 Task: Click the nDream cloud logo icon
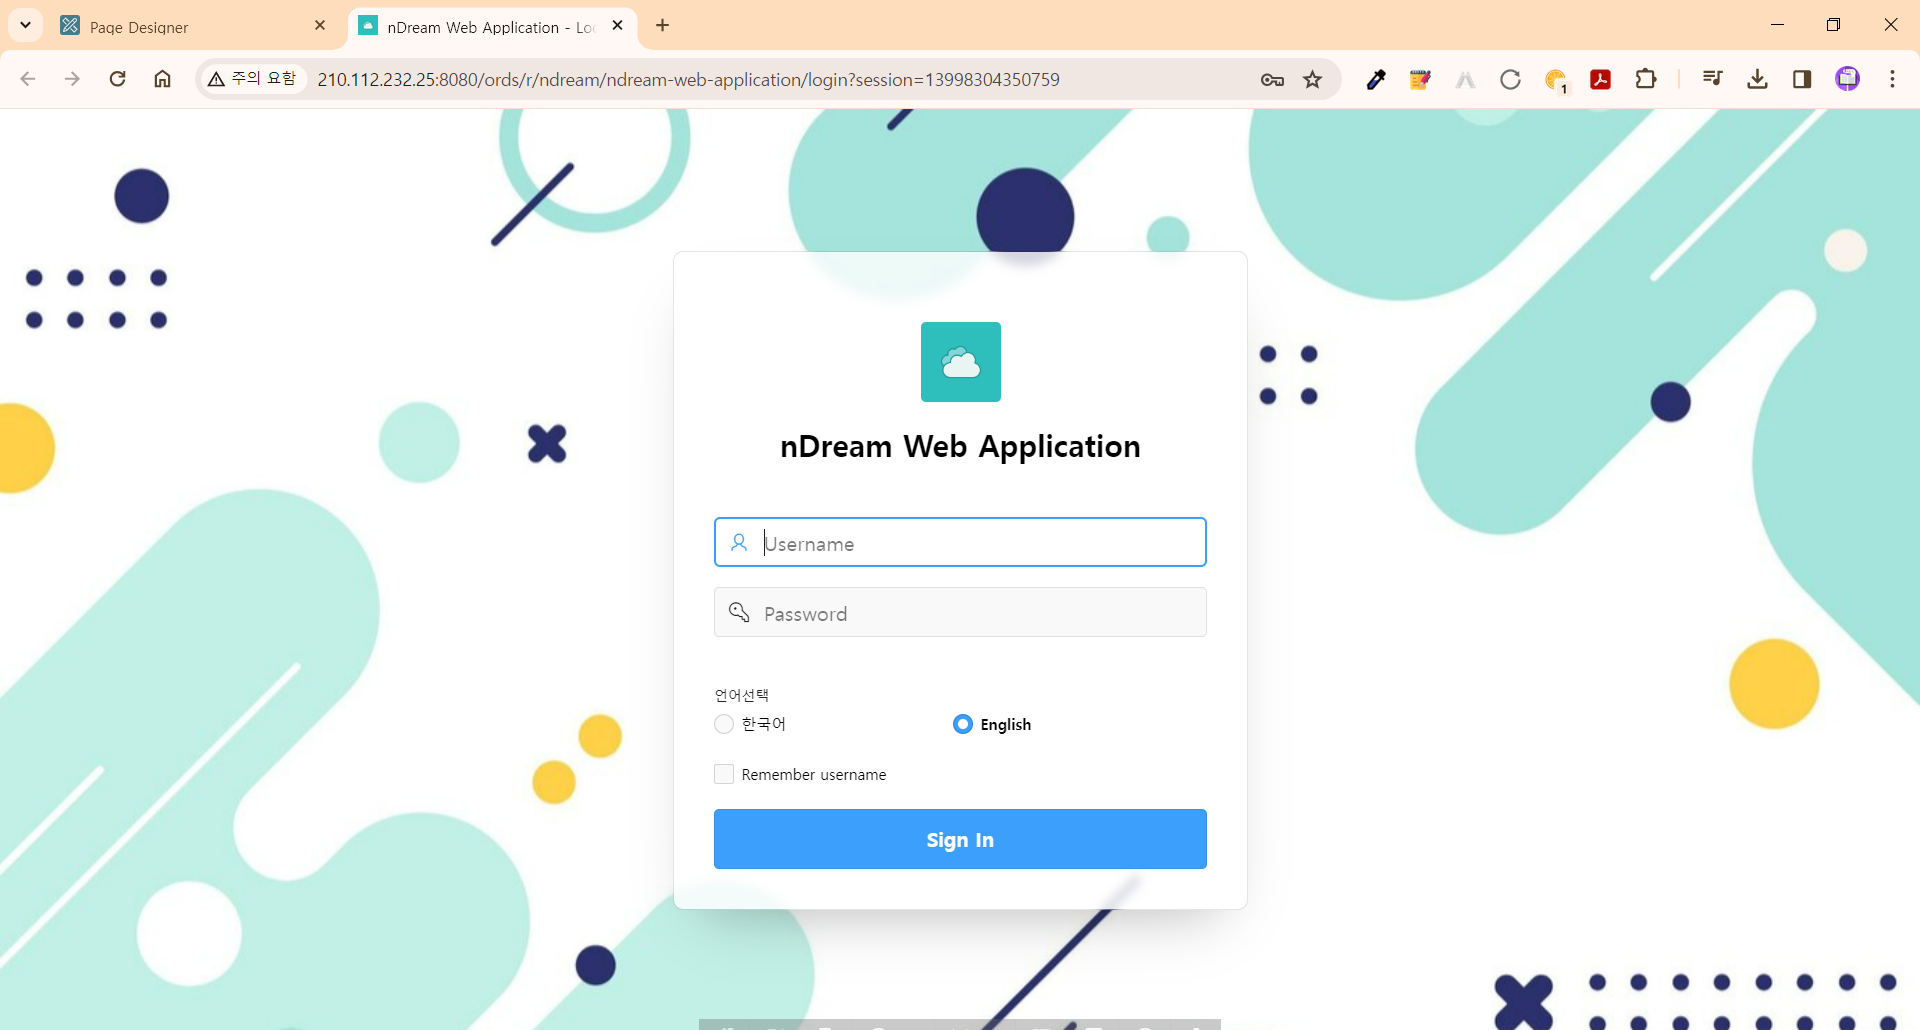pos(960,362)
